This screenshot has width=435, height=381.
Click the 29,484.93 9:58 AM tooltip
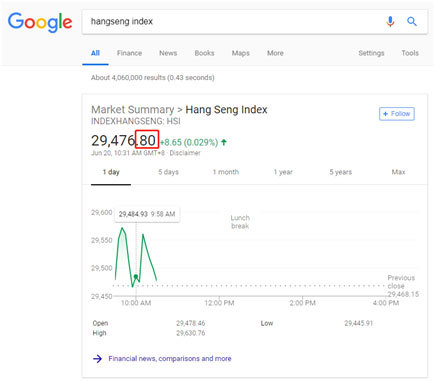[x=147, y=214]
